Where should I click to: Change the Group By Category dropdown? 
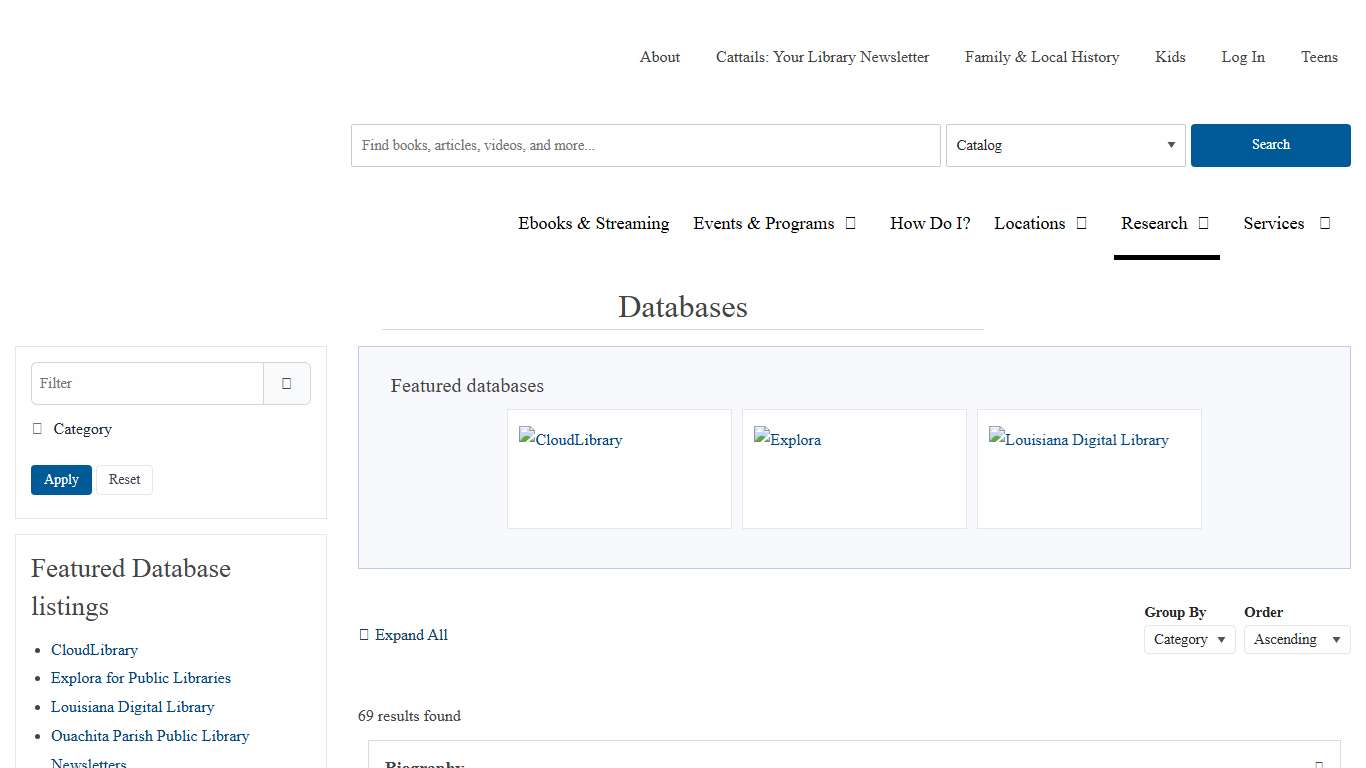click(x=1189, y=639)
